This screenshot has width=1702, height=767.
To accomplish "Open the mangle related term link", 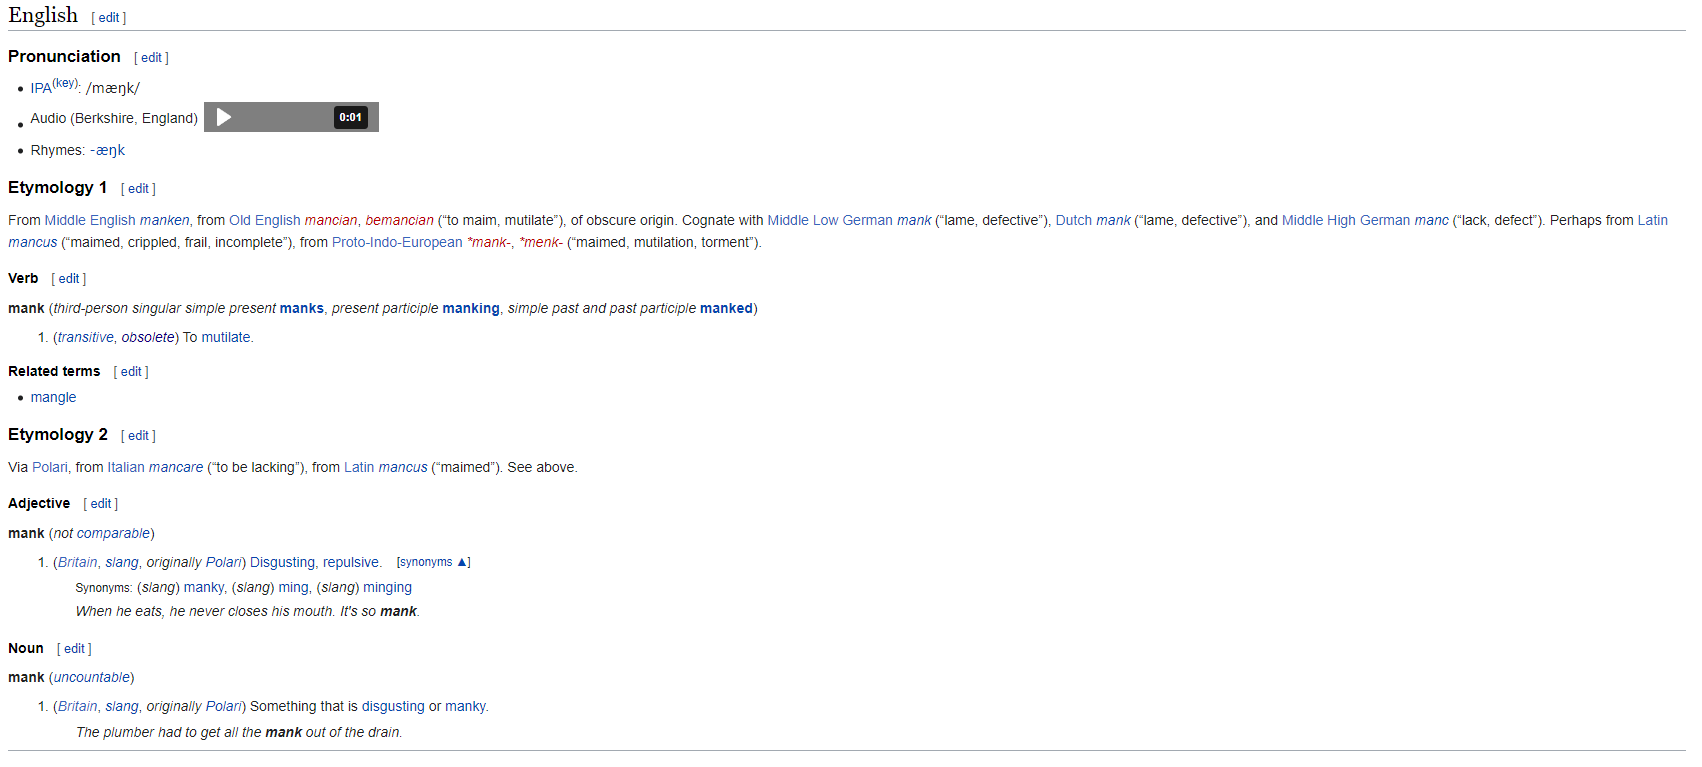I will pos(53,397).
